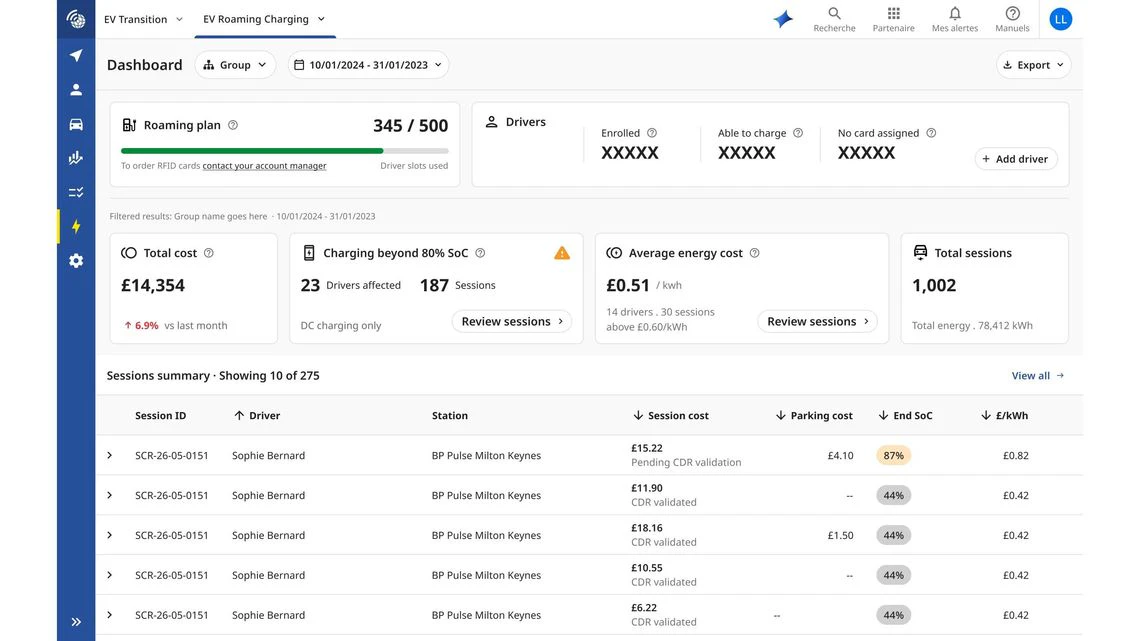Image resolution: width=1140 pixels, height=641 pixels.
Task: Open the Group dropdown filter
Action: pos(235,65)
